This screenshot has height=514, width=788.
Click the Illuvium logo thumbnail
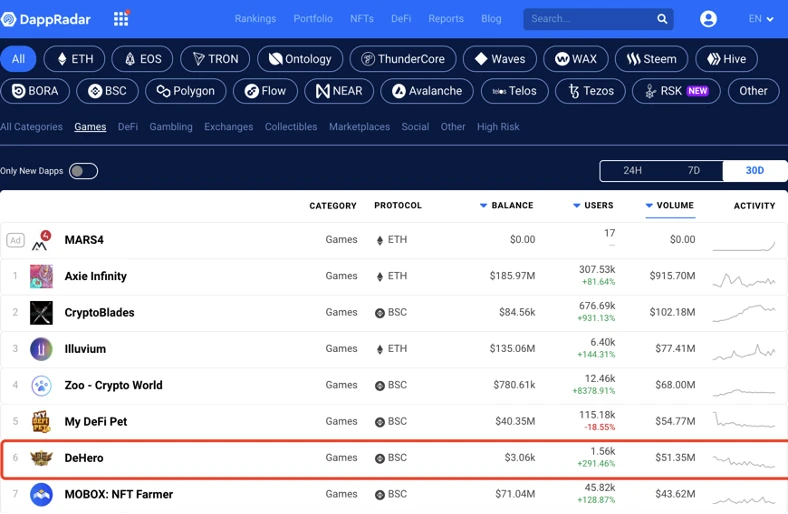[x=41, y=349]
